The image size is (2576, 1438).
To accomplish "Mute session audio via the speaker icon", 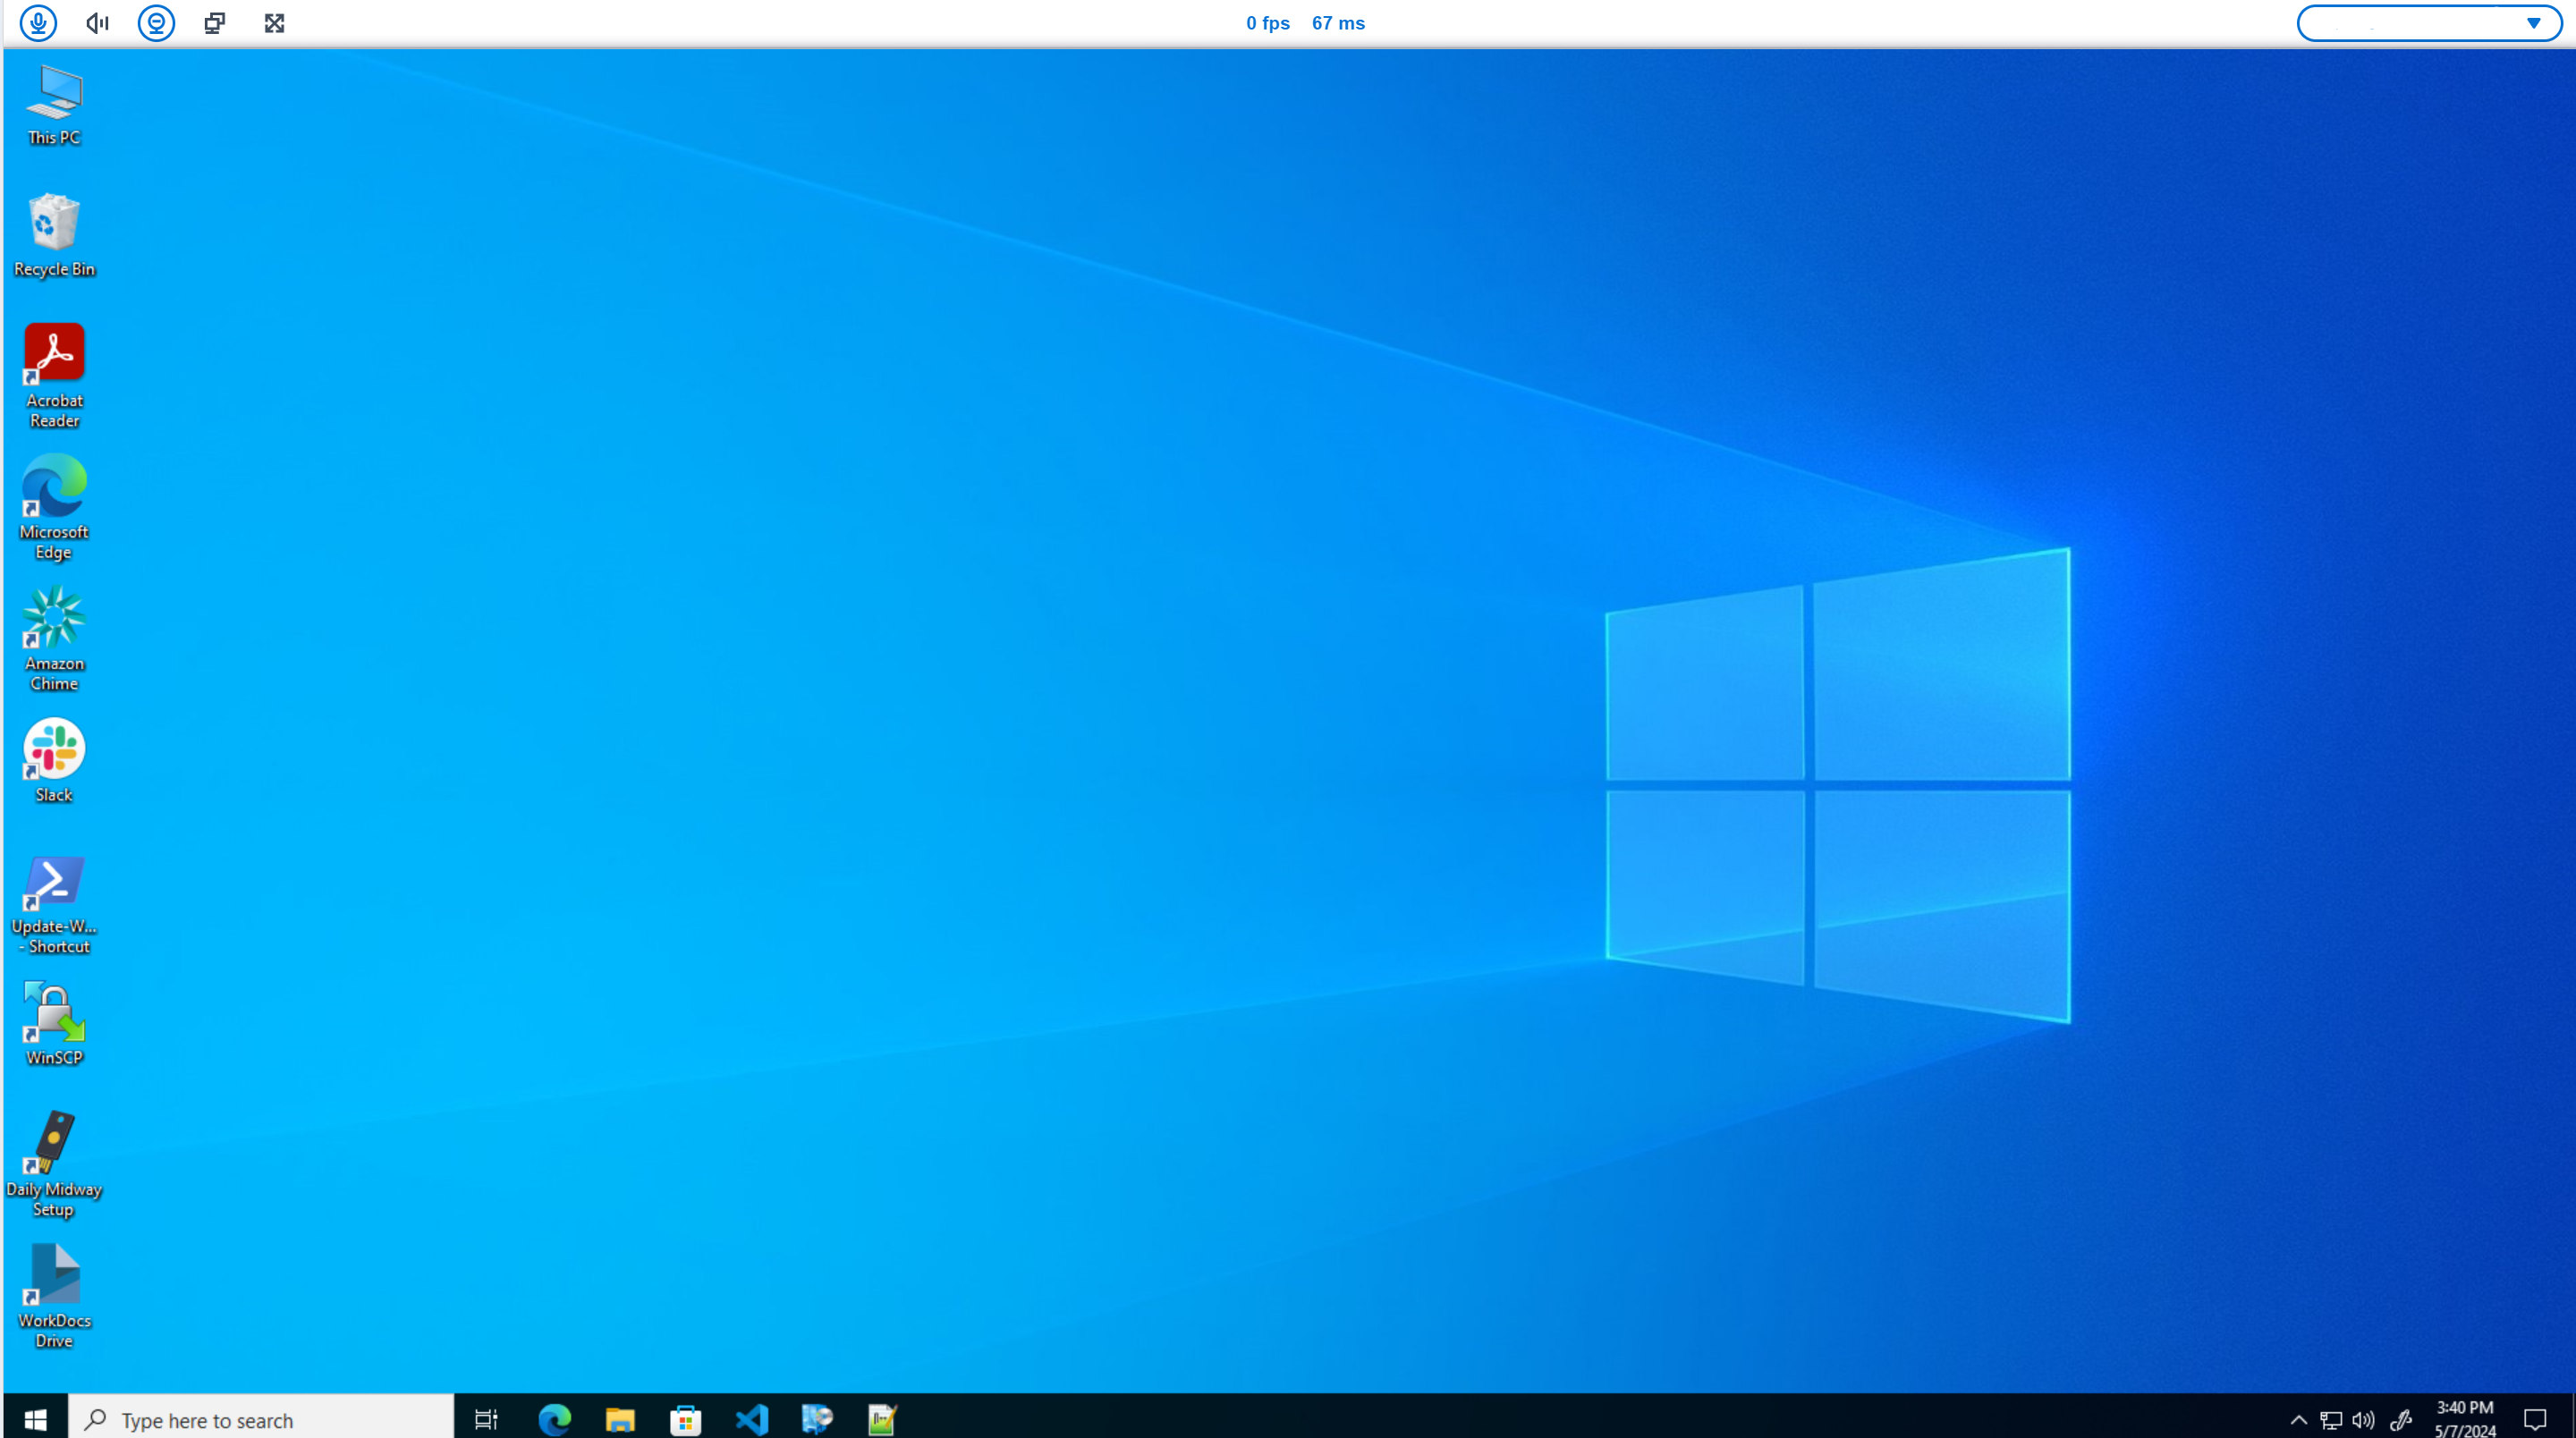I will (x=96, y=22).
